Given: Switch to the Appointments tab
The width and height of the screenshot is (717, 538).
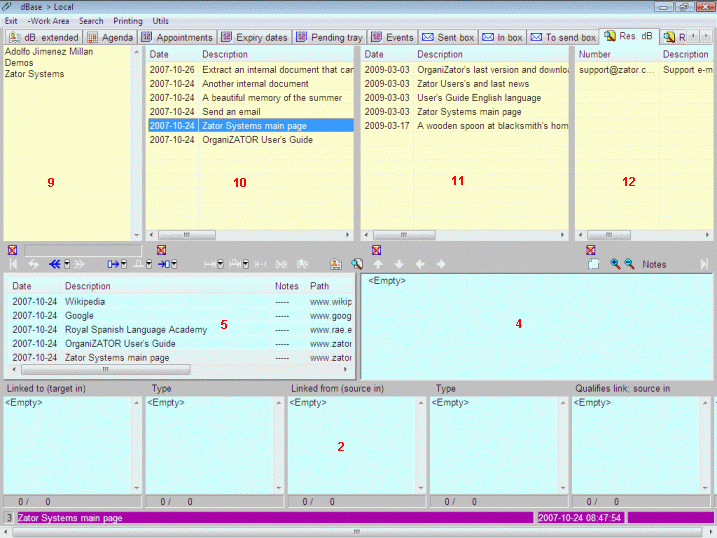Looking at the screenshot, I should (177, 37).
